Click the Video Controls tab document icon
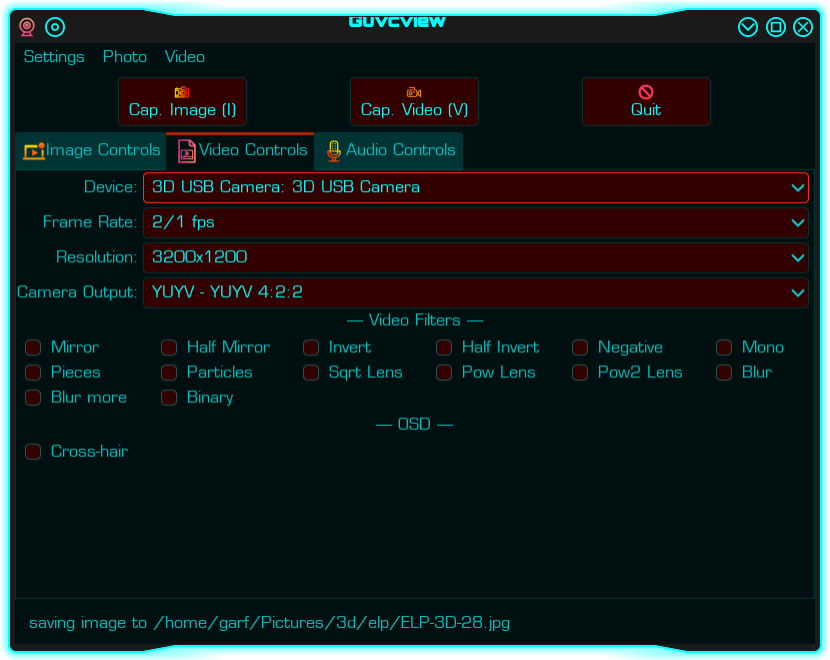This screenshot has width=830, height=660. [x=186, y=150]
